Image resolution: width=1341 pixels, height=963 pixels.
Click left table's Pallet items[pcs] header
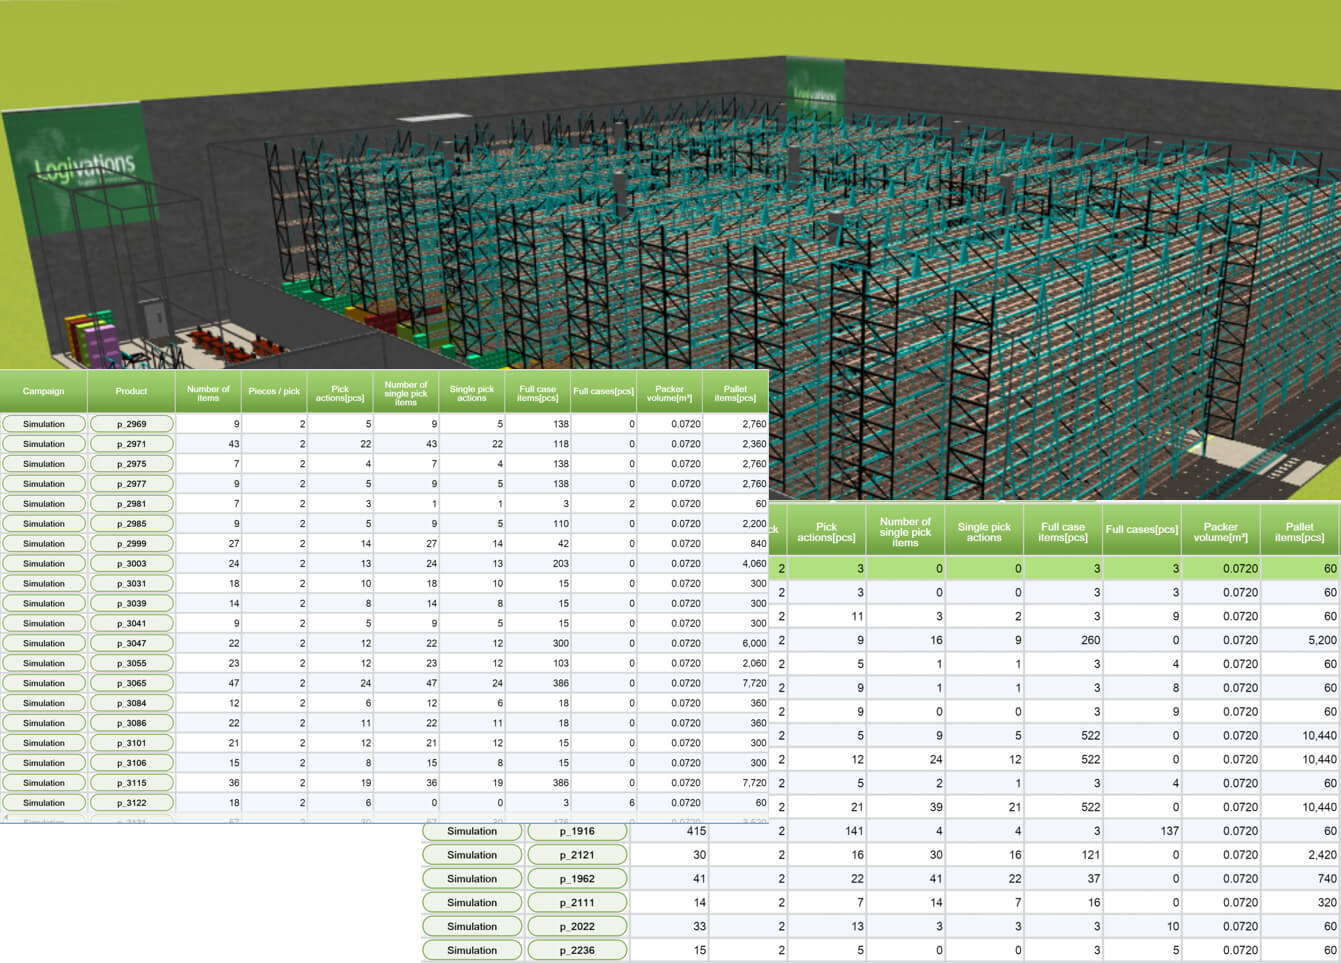tap(735, 391)
